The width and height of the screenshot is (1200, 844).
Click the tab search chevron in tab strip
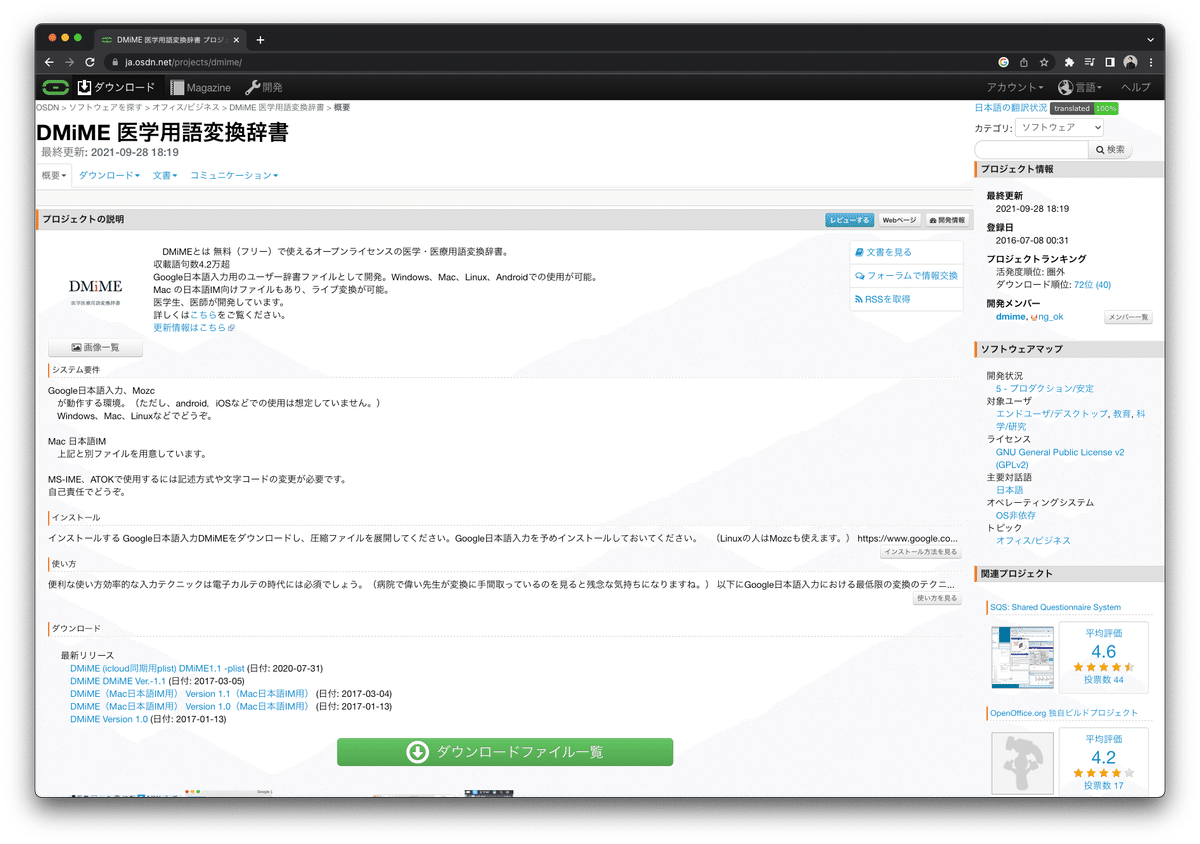[x=1149, y=40]
